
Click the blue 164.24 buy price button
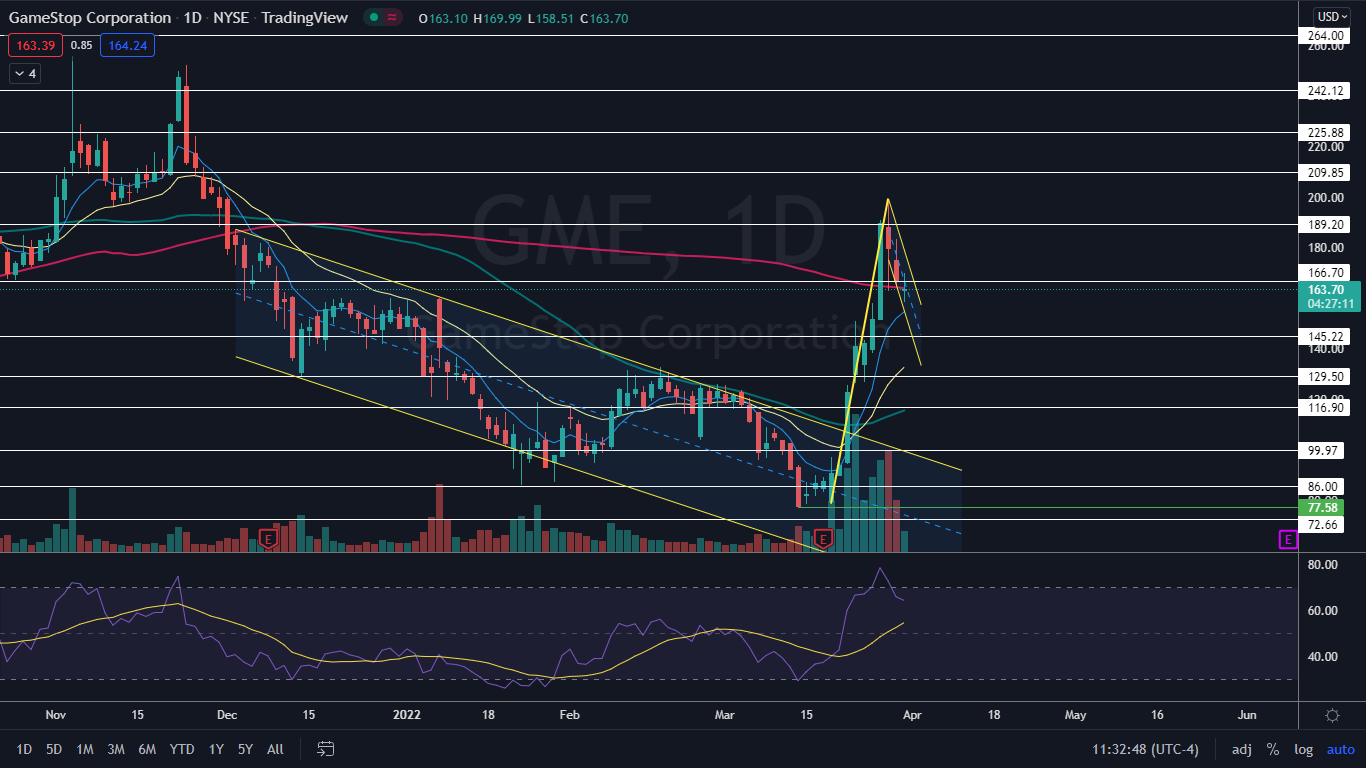pos(127,45)
